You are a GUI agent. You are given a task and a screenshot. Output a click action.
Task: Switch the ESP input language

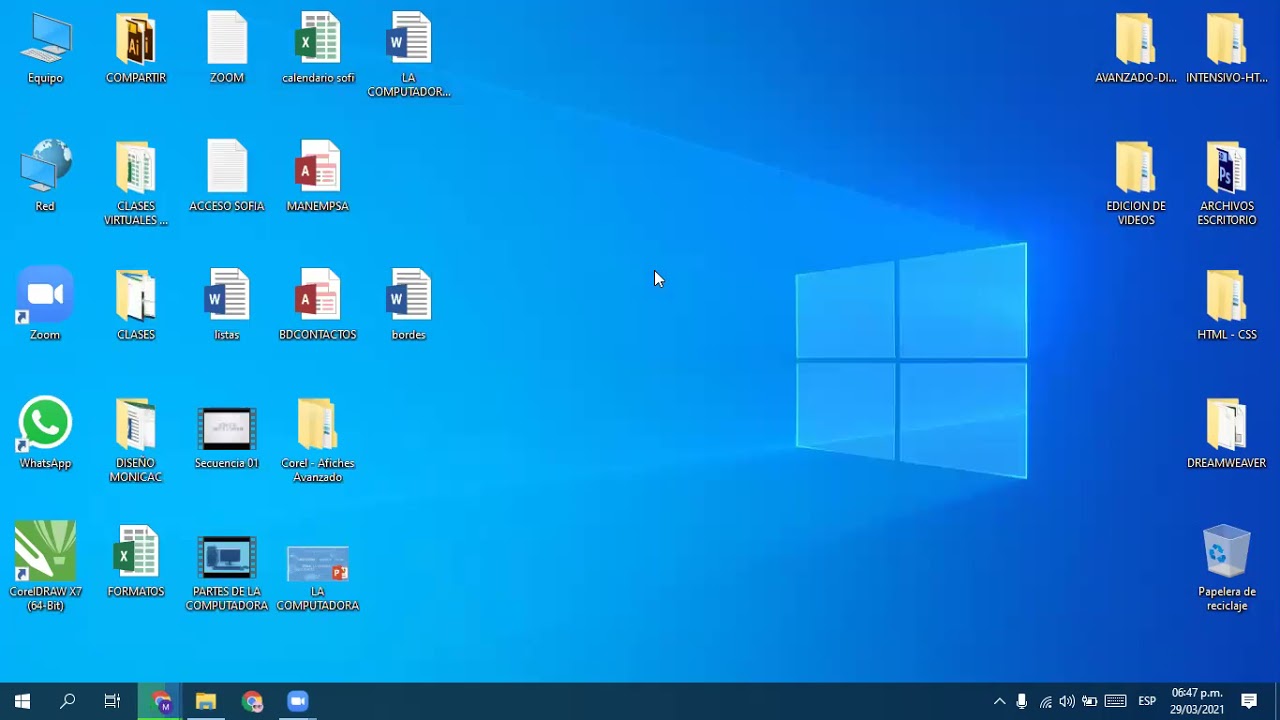(x=1147, y=701)
